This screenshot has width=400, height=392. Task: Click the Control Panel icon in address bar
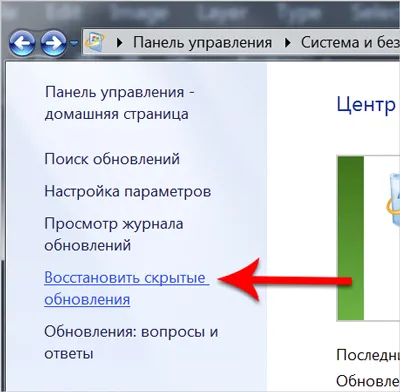pos(95,42)
